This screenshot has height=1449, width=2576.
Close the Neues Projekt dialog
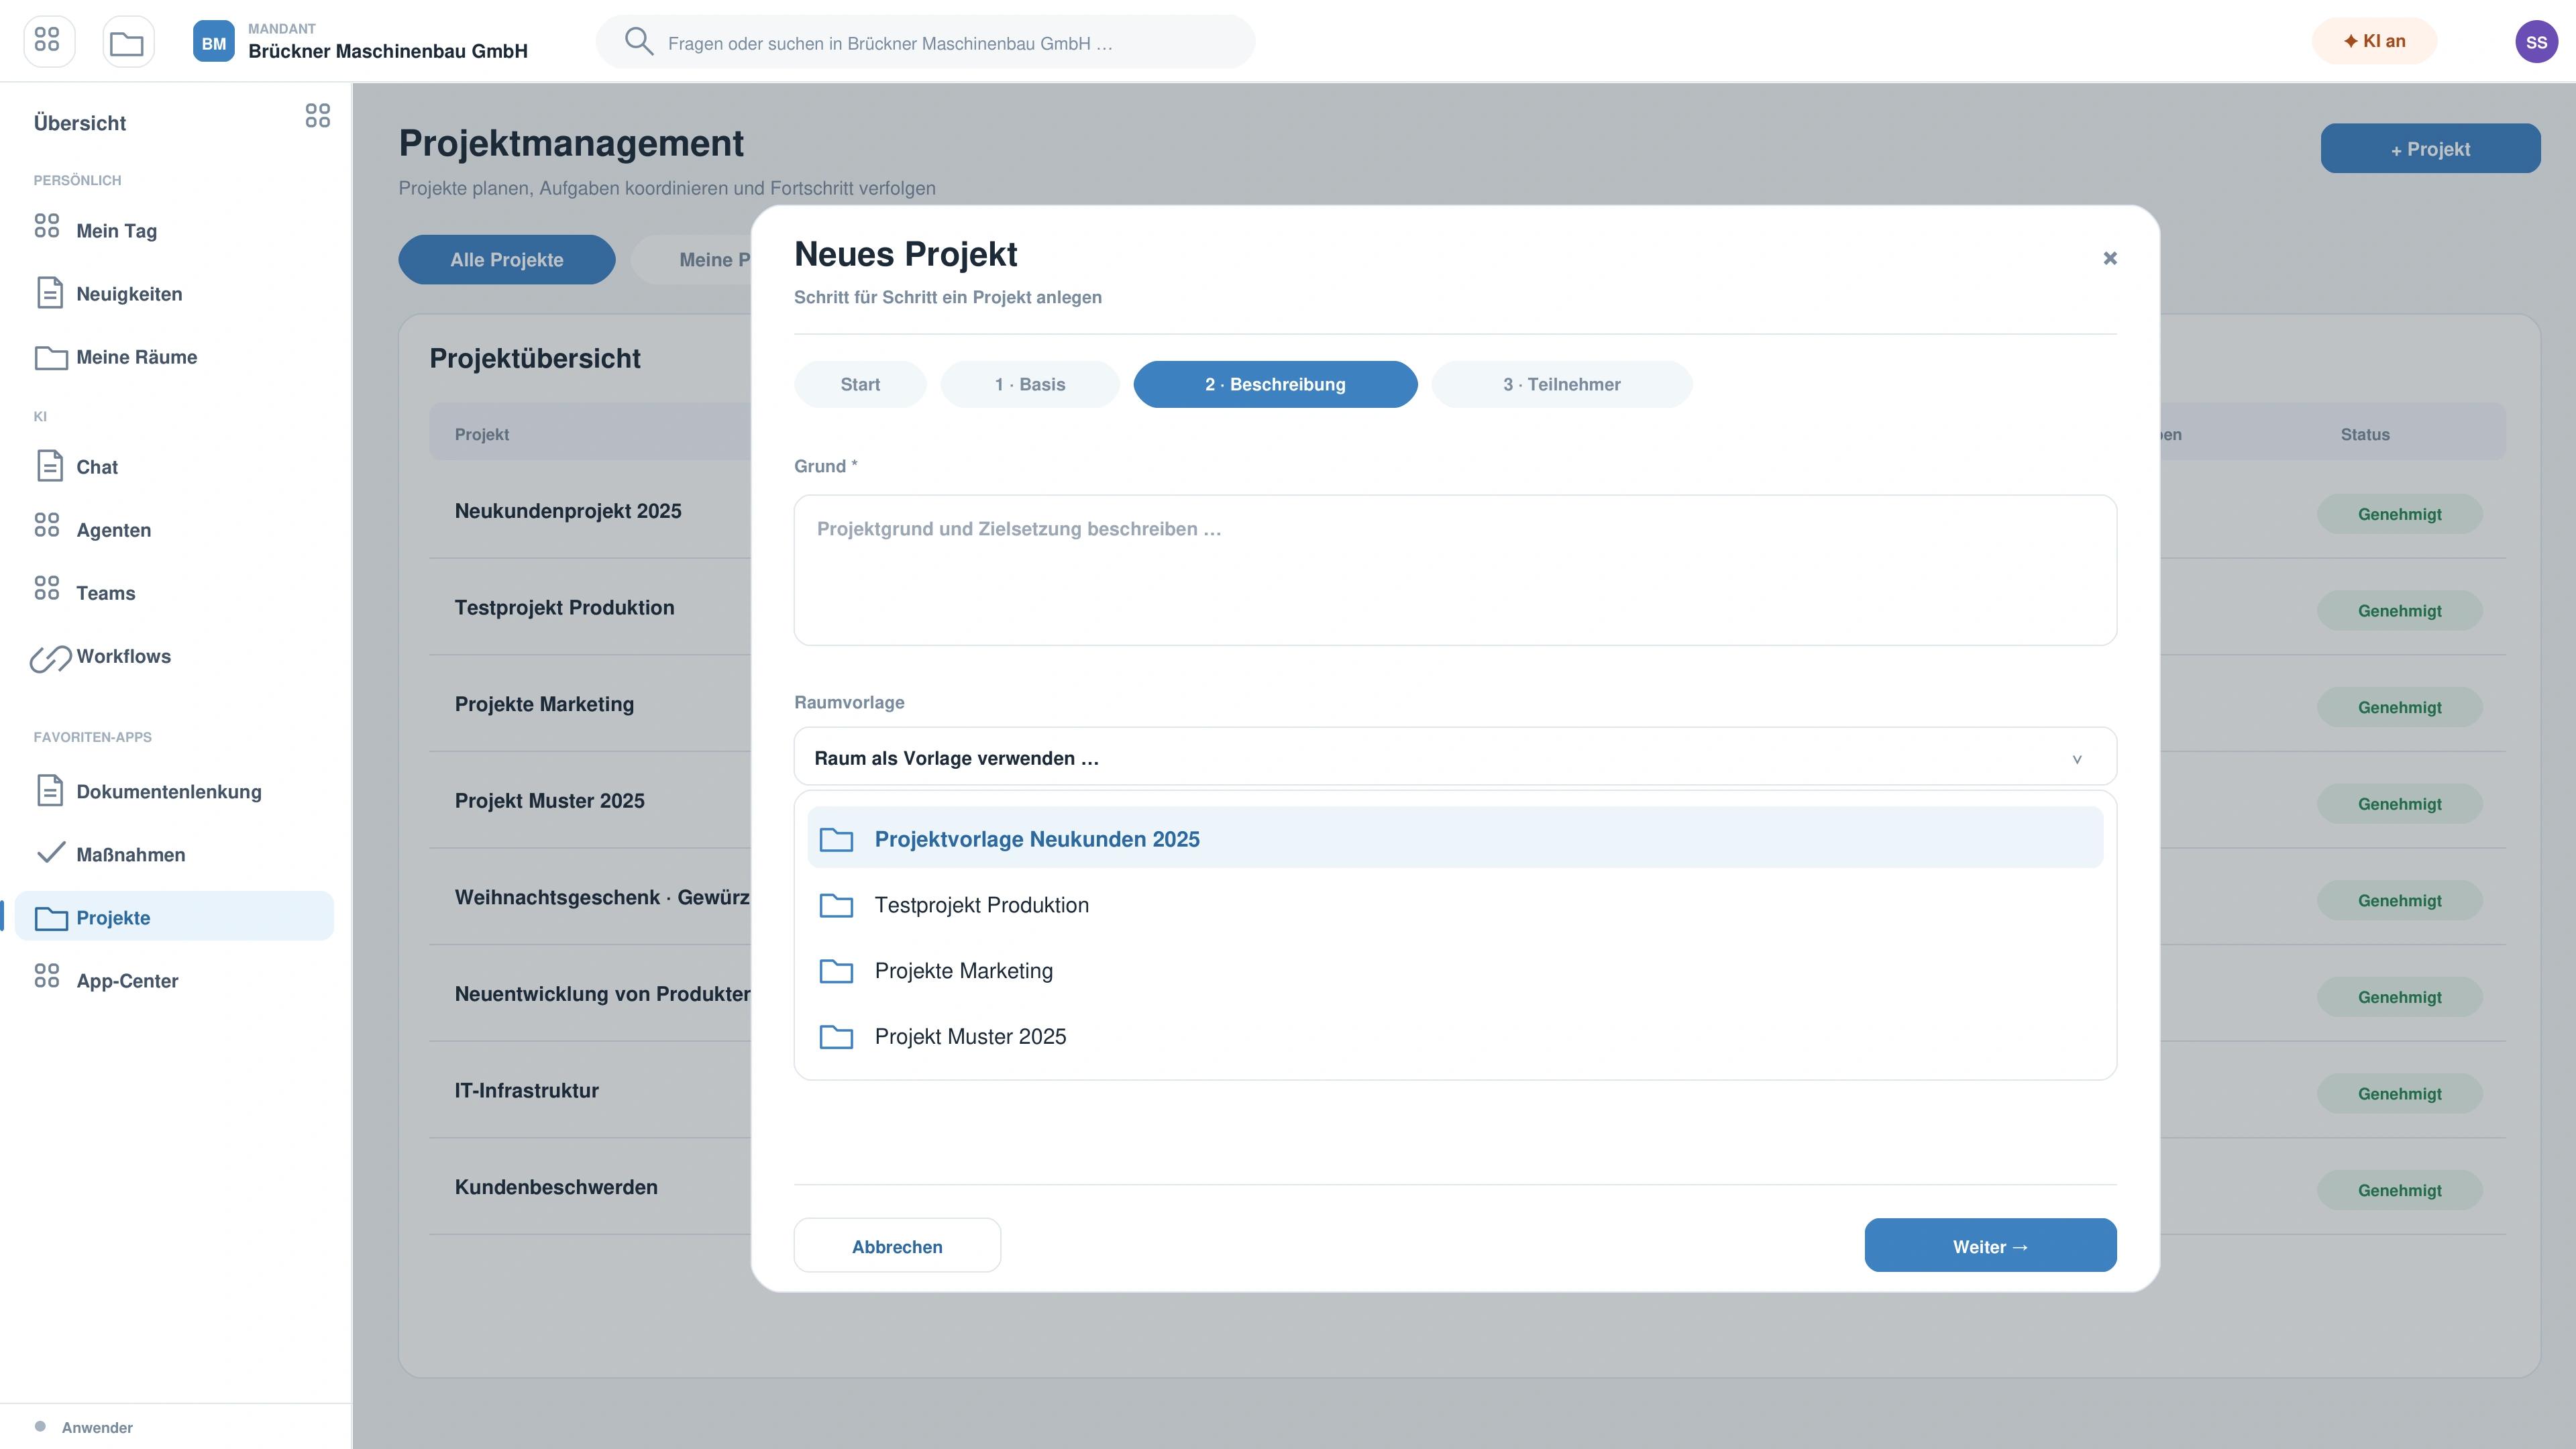tap(2109, 258)
